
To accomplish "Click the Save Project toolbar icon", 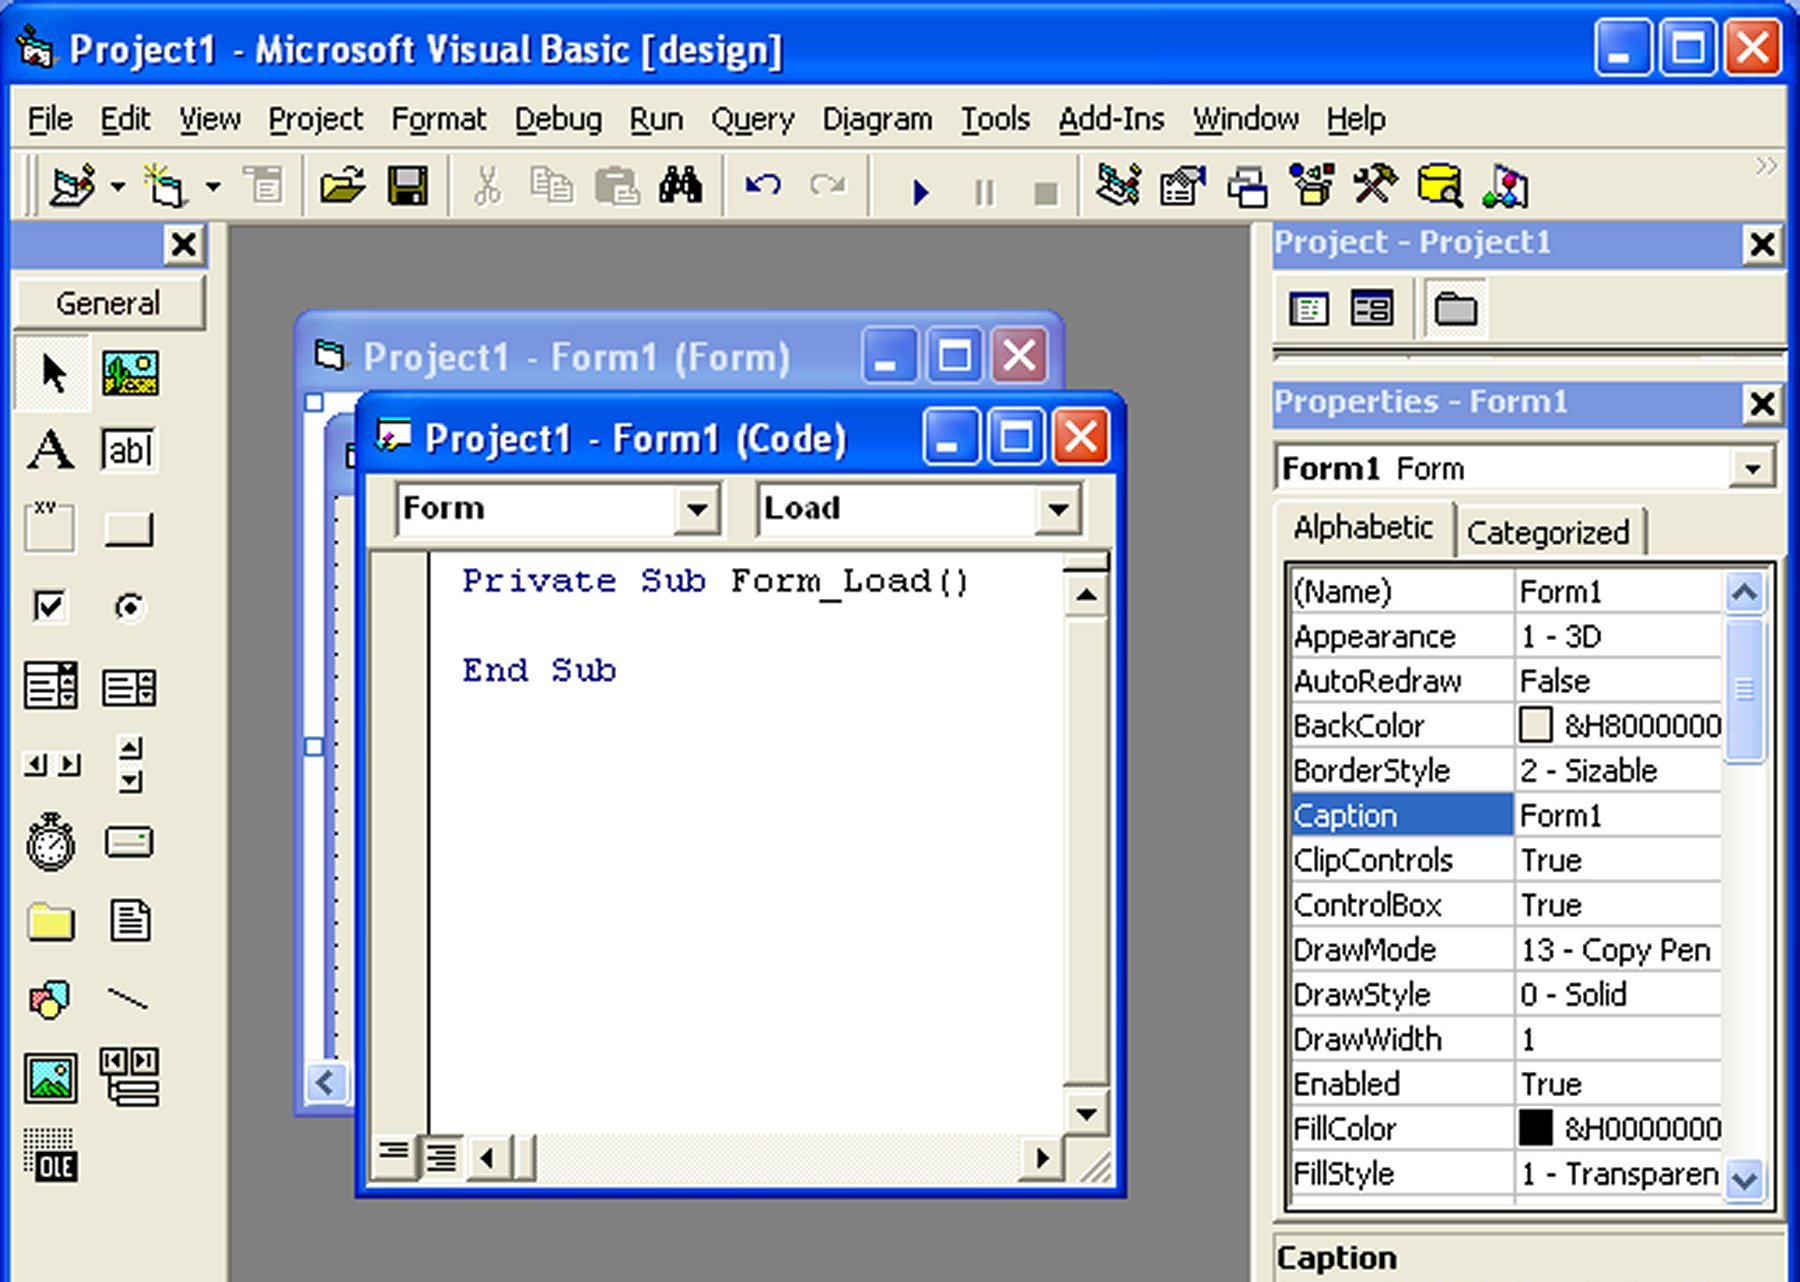I will pyautogui.click(x=408, y=186).
